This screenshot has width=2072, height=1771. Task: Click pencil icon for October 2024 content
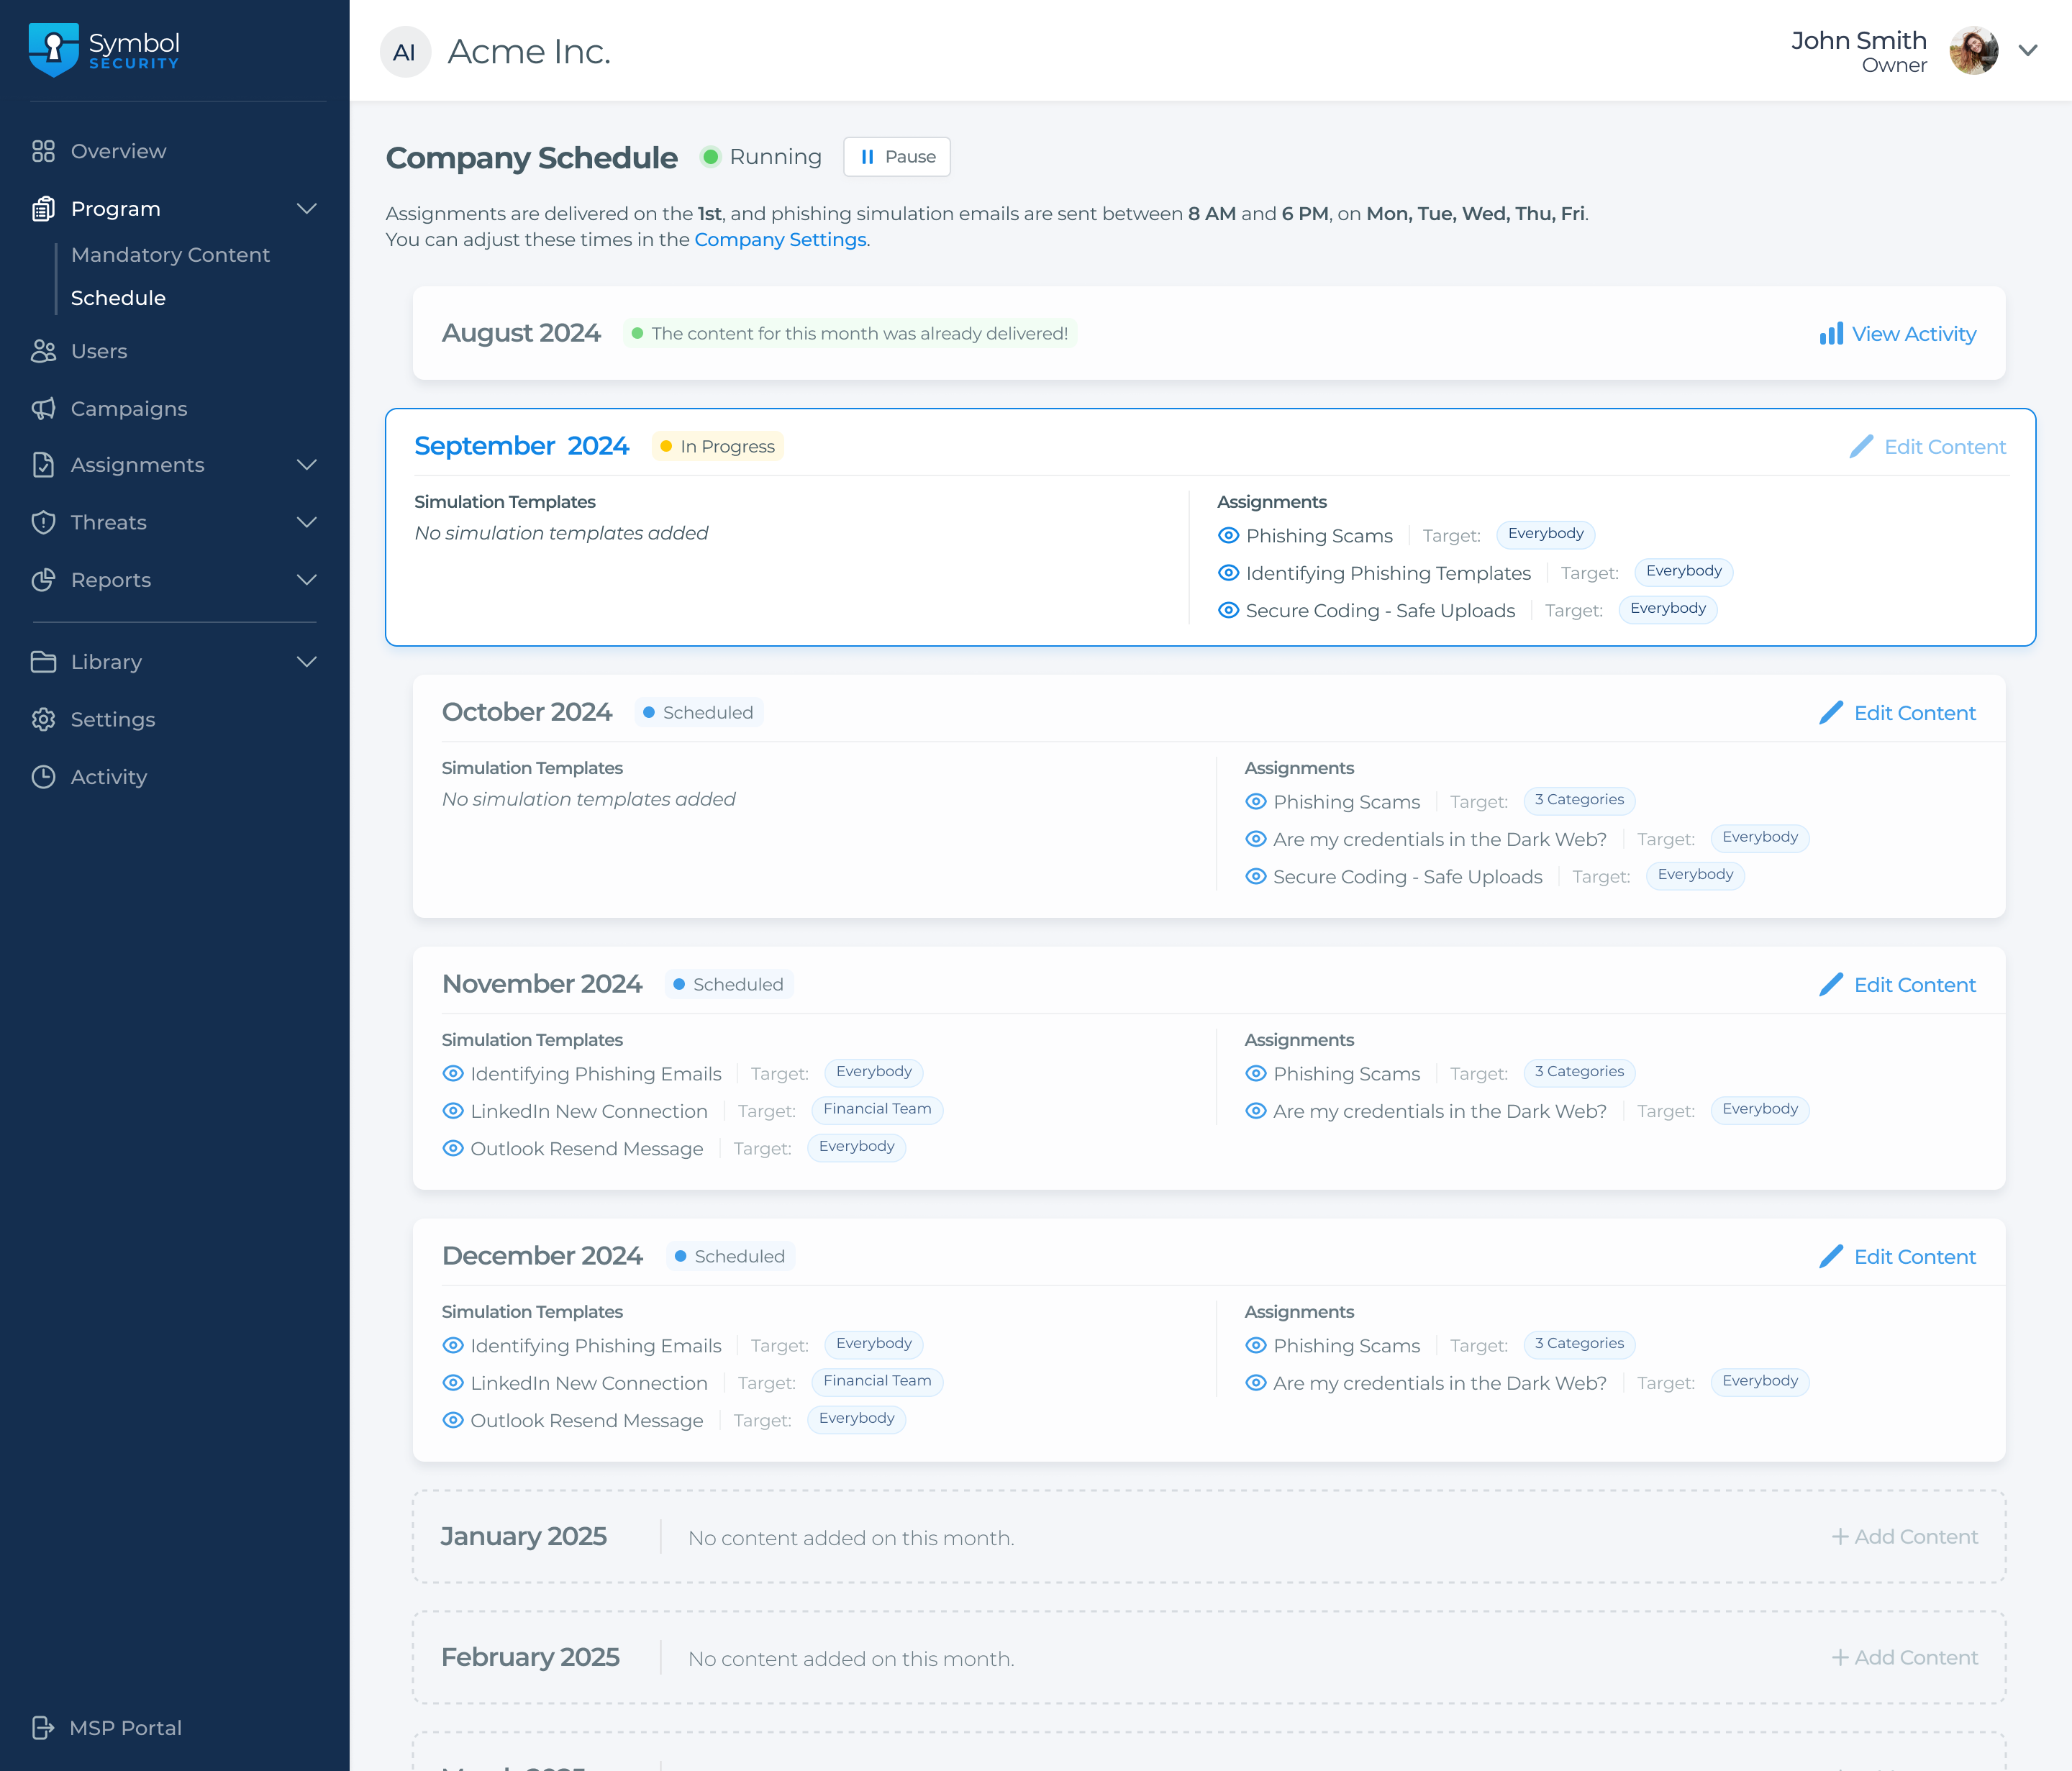click(x=1831, y=712)
